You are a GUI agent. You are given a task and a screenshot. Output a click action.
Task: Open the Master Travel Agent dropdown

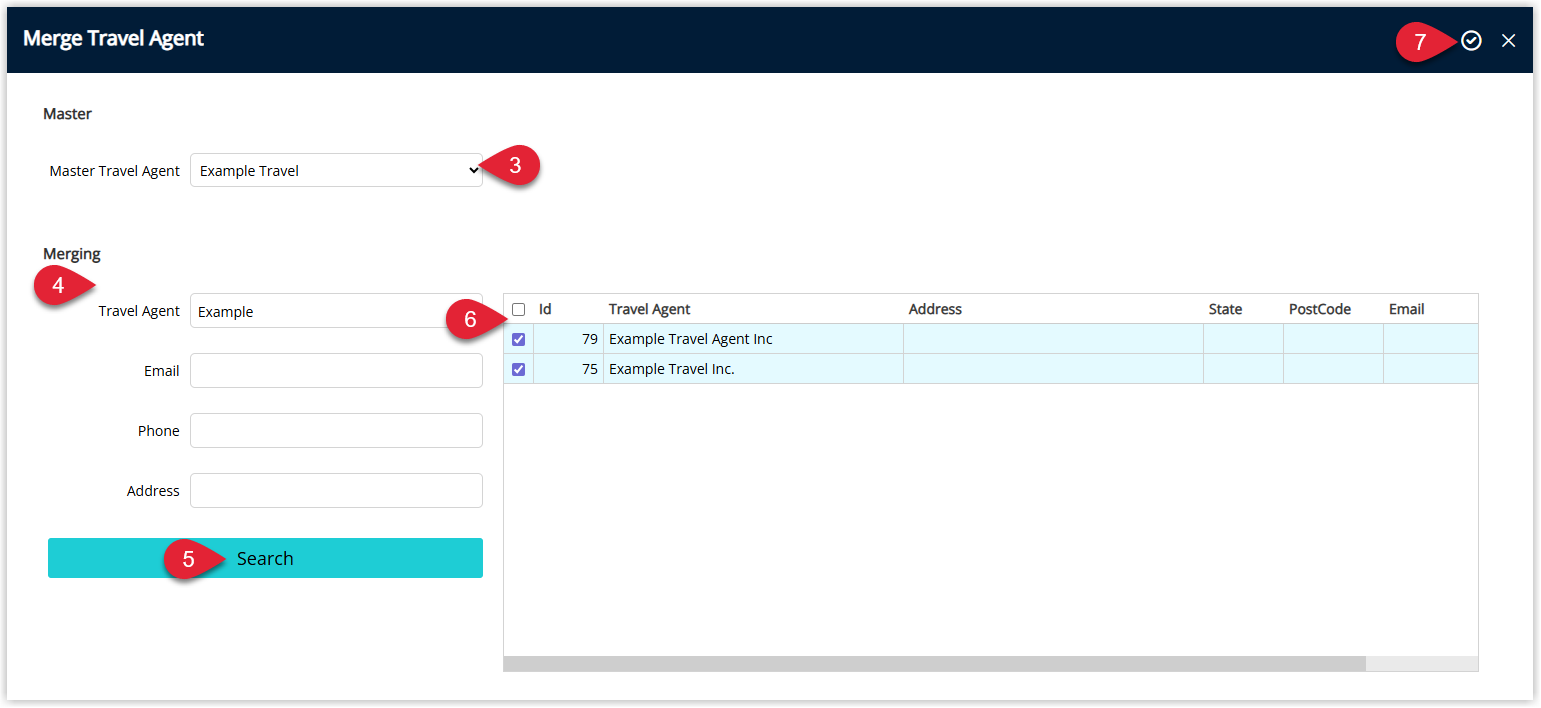[x=336, y=170]
